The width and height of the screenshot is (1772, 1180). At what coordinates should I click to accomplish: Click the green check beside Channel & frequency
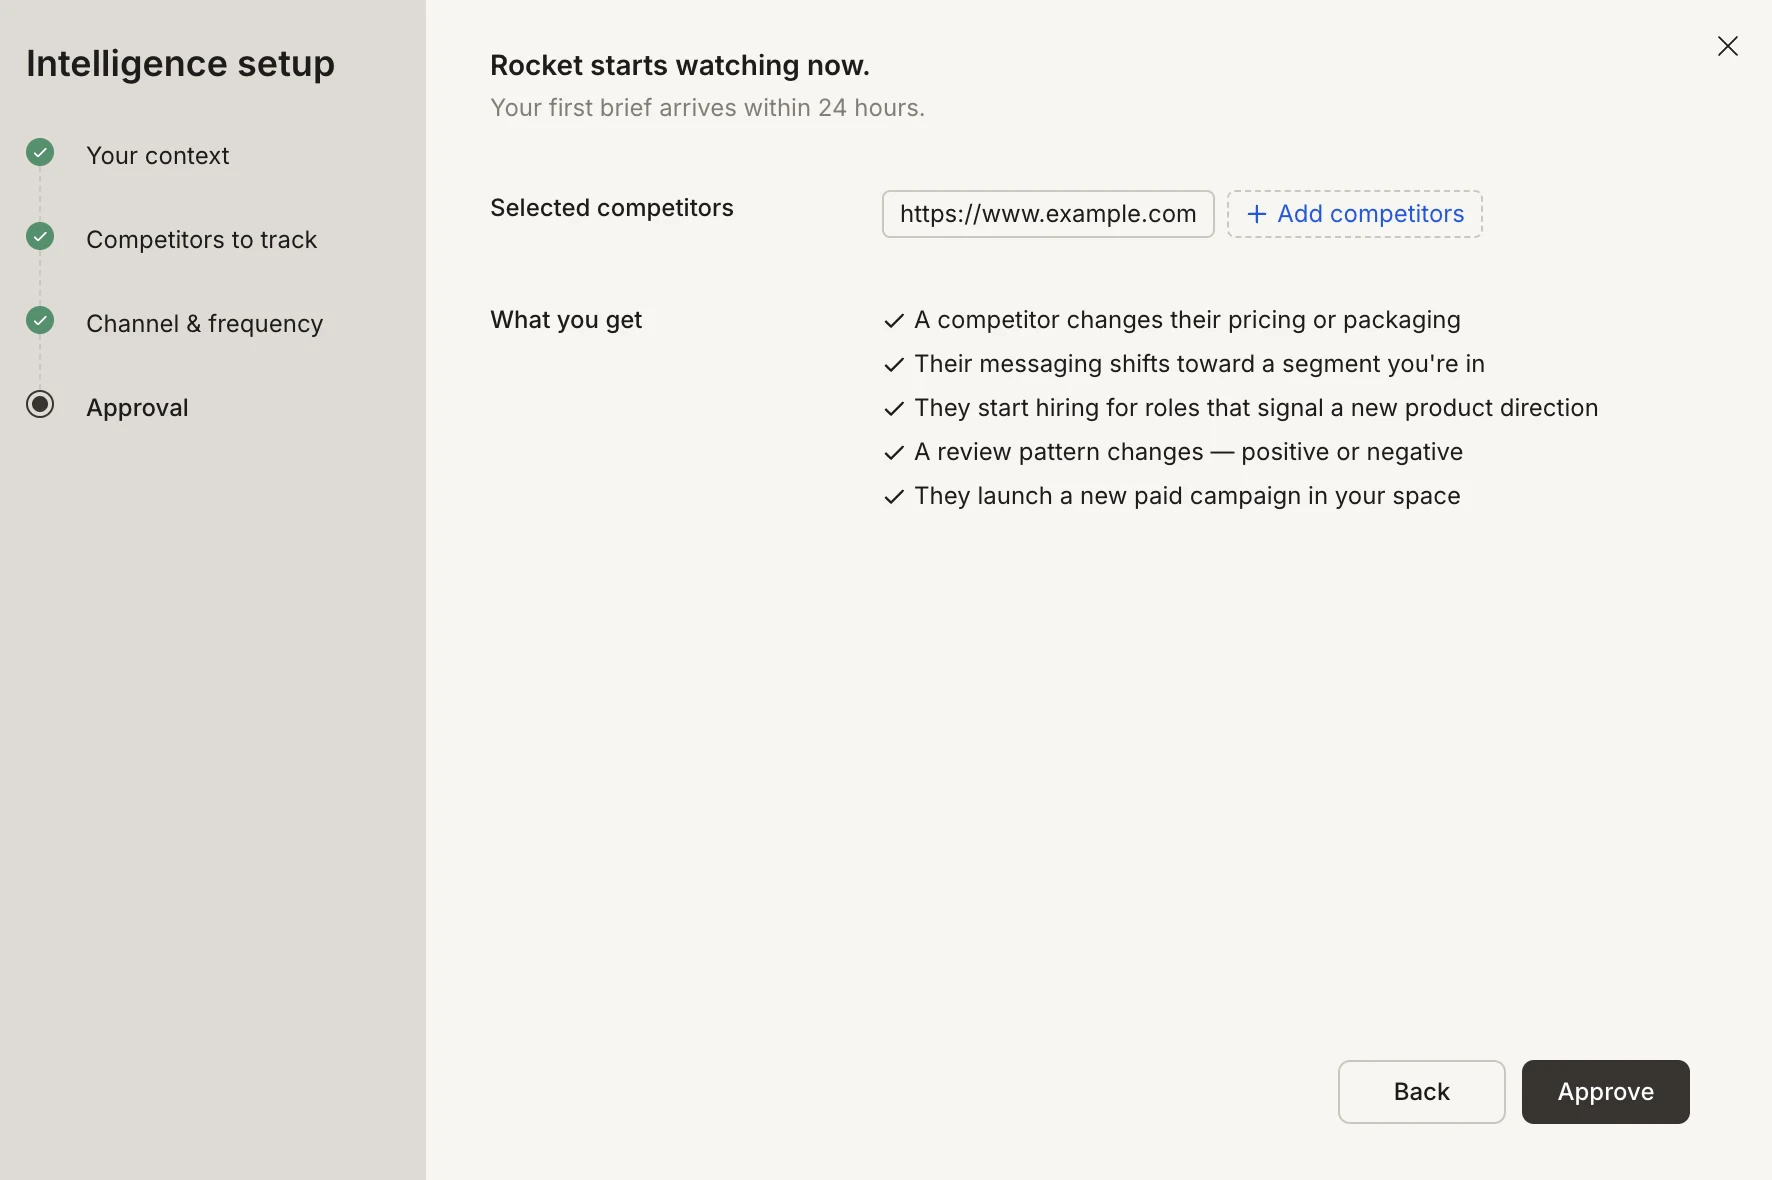pyautogui.click(x=40, y=320)
